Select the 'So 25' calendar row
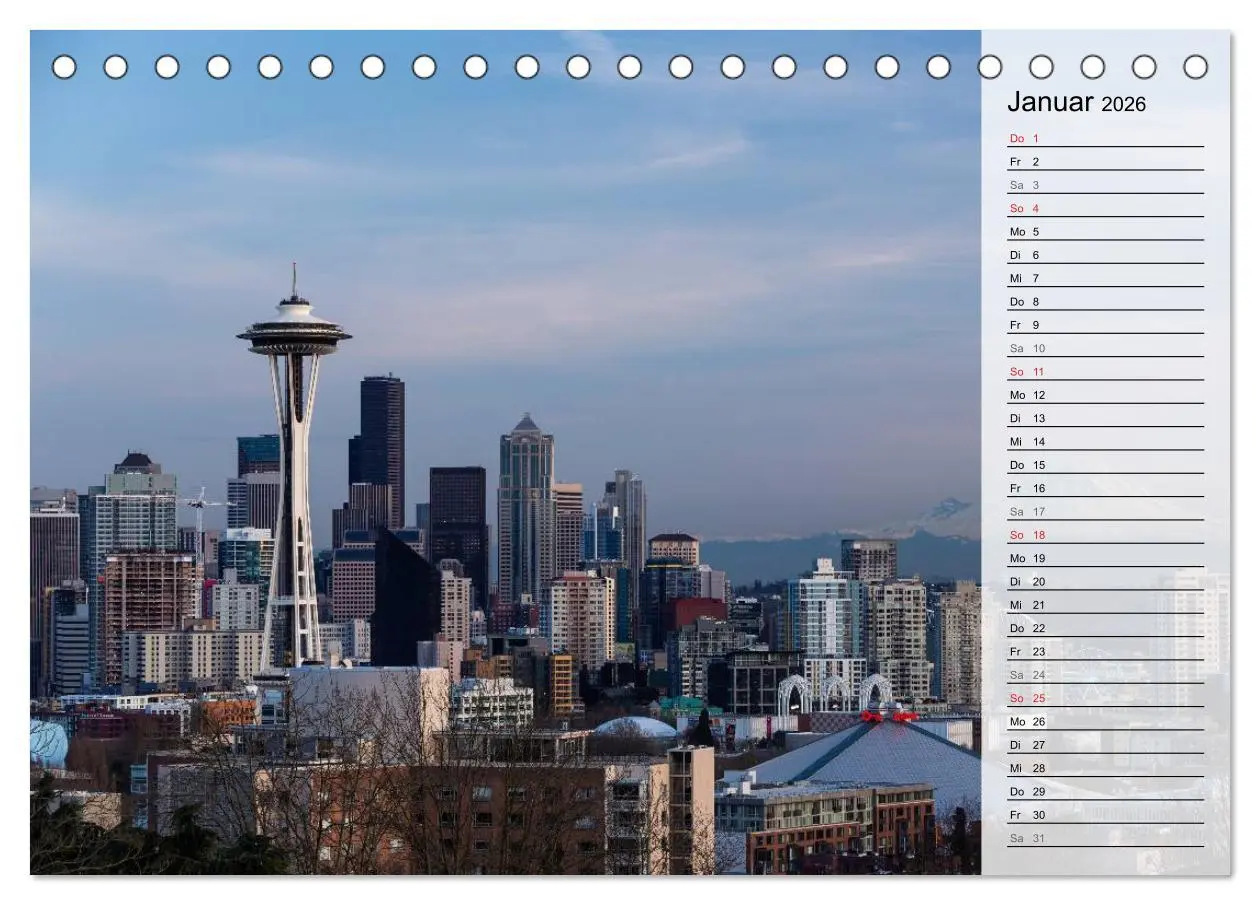Image resolution: width=1260 pixels, height=905 pixels. click(x=1105, y=698)
